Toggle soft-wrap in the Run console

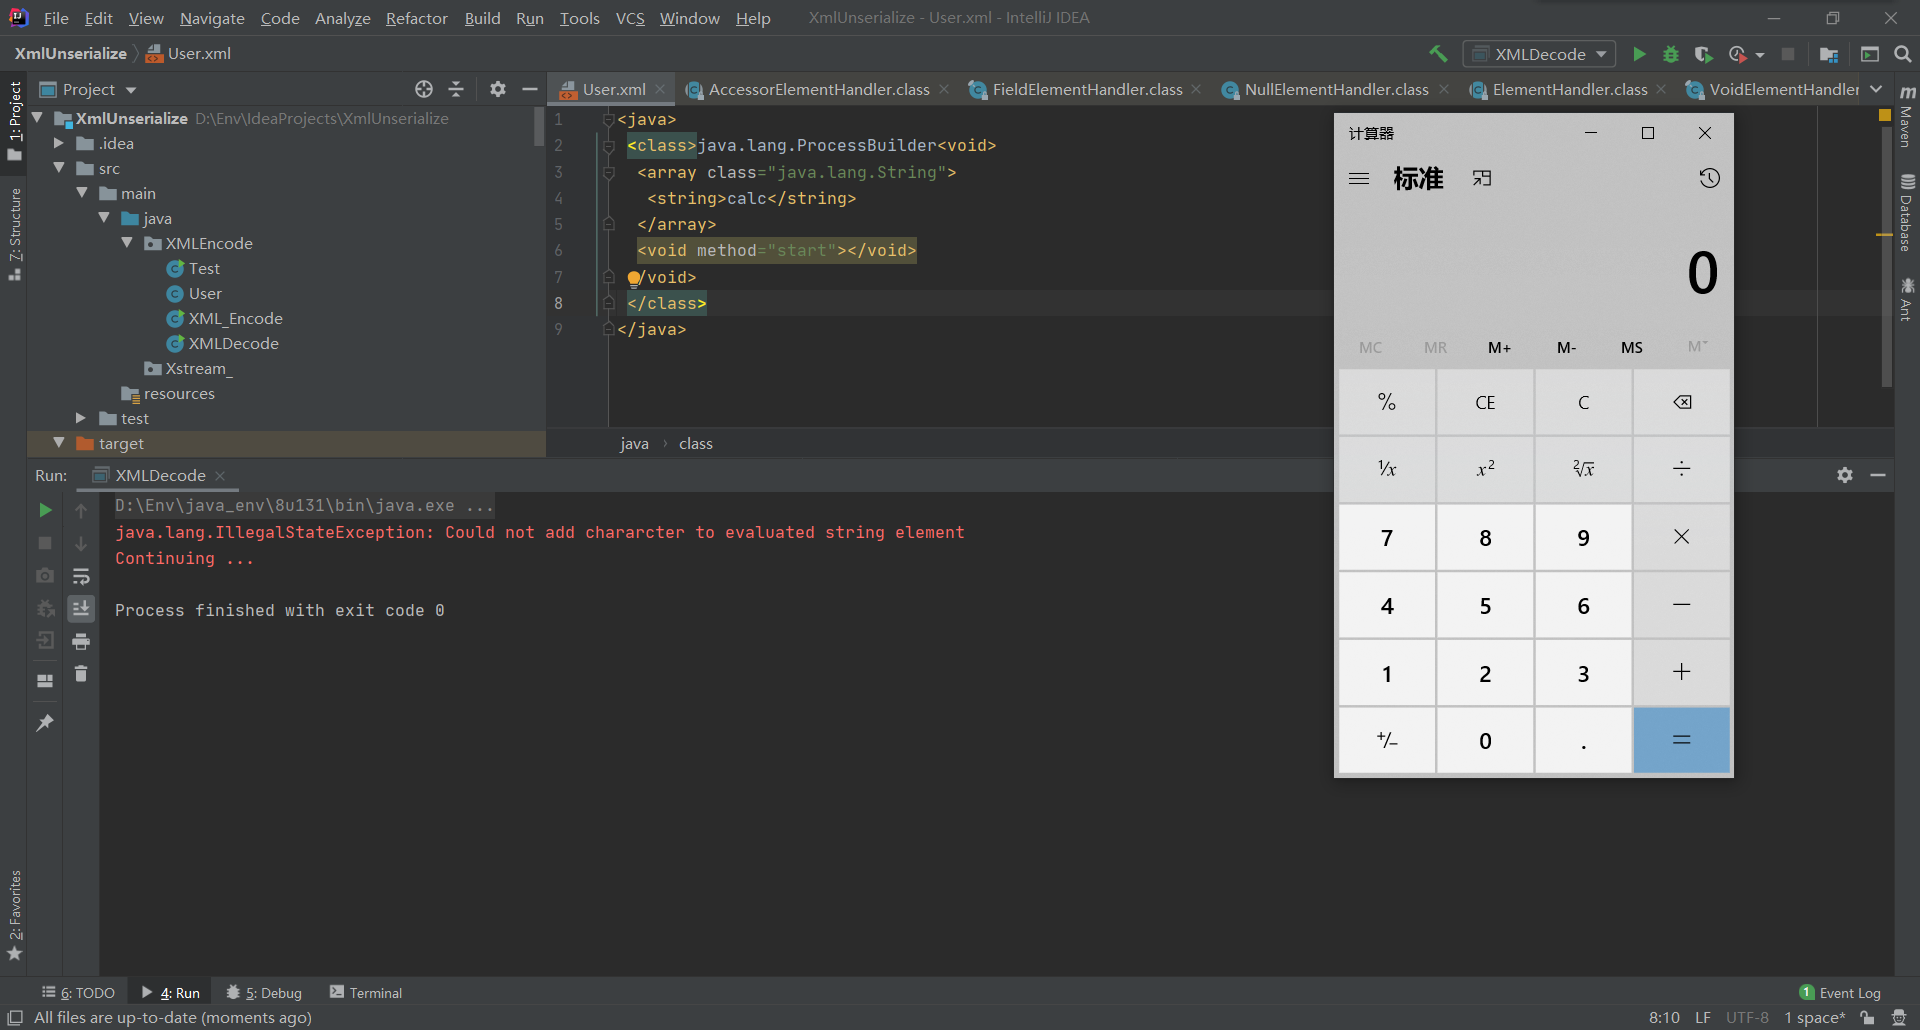[81, 576]
